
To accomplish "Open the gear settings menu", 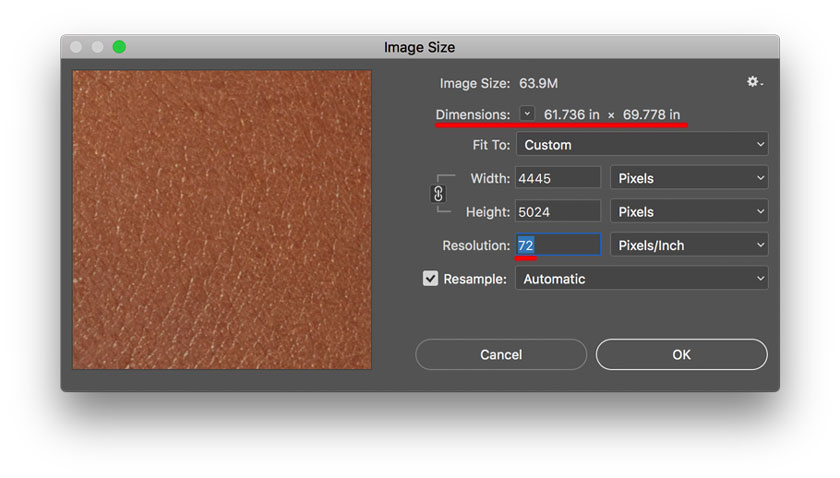I will [754, 82].
